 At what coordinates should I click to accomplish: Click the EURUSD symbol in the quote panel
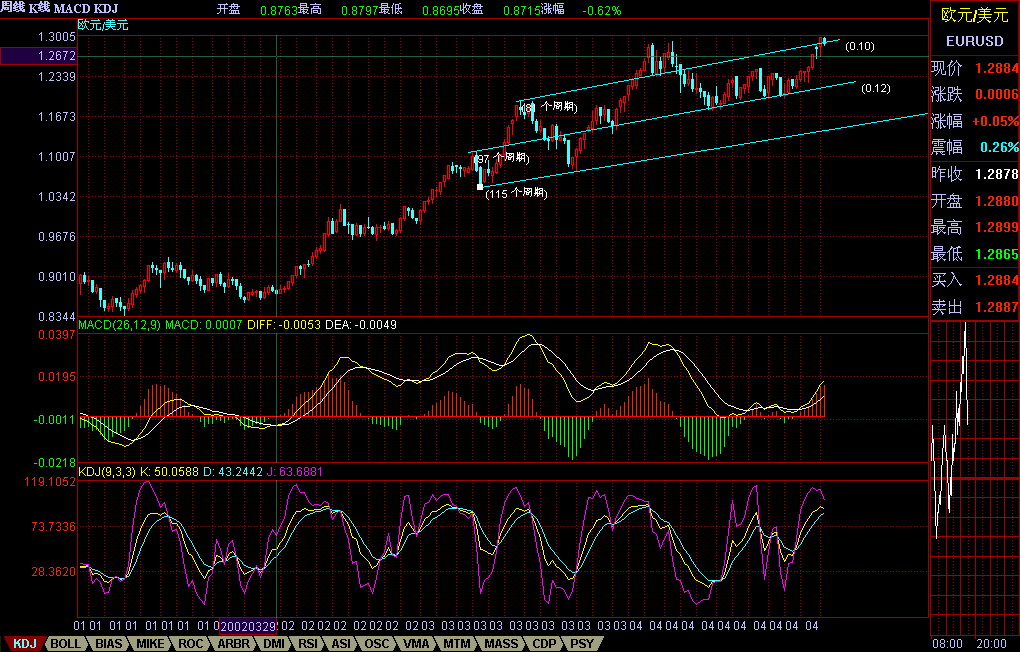pyautogui.click(x=974, y=41)
